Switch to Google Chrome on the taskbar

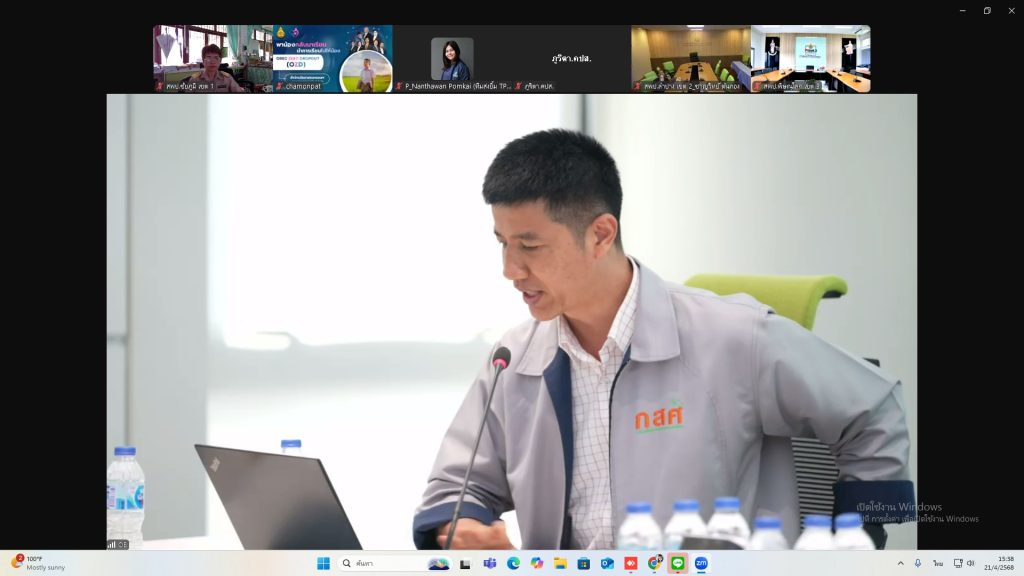pos(654,564)
